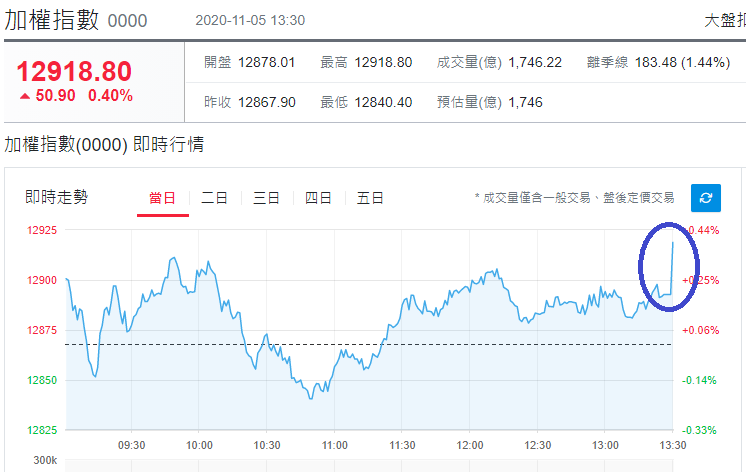The image size is (746, 472).
Task: Click the 成交量(億) value 1,746.22
Action: pos(535,62)
